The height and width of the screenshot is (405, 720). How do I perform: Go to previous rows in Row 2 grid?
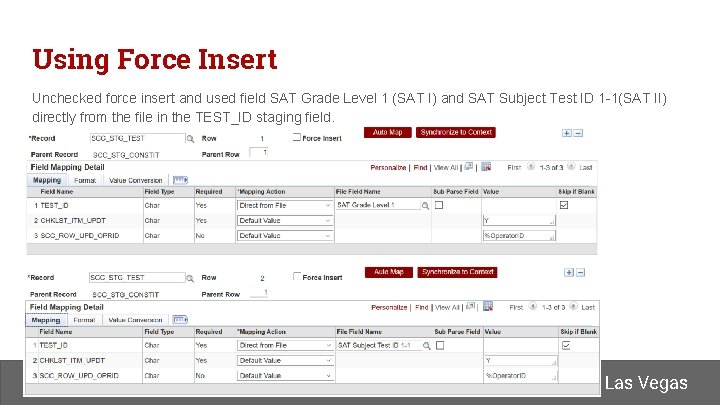tap(533, 306)
